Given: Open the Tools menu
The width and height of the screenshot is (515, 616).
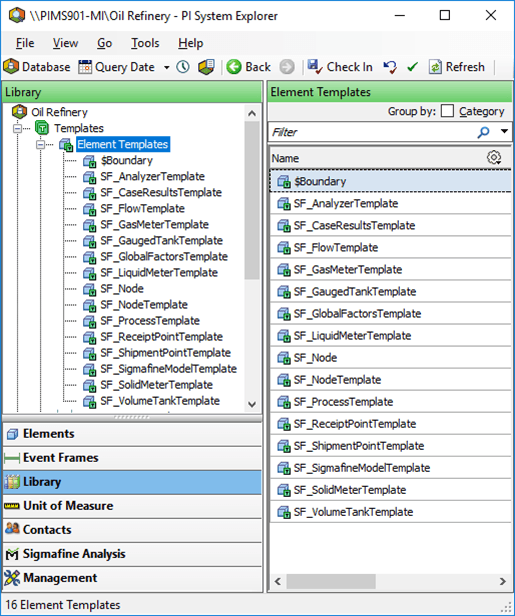Looking at the screenshot, I should pos(145,43).
